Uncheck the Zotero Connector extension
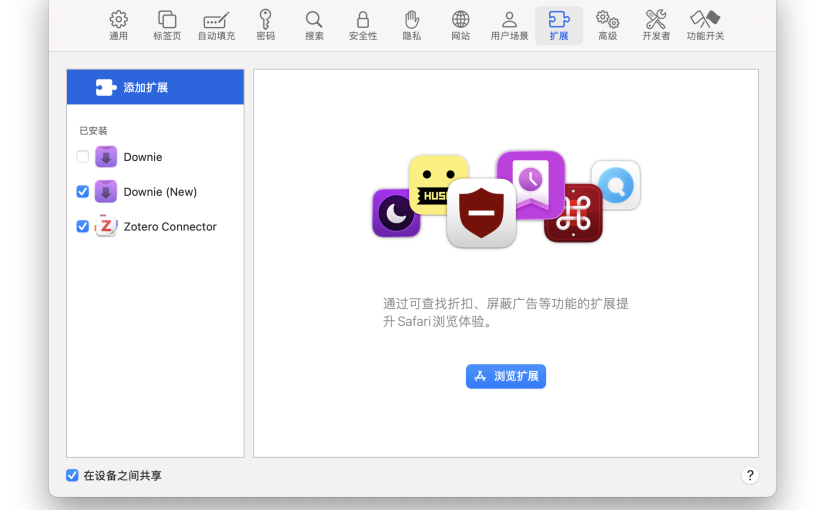The image size is (825, 510). [x=83, y=227]
